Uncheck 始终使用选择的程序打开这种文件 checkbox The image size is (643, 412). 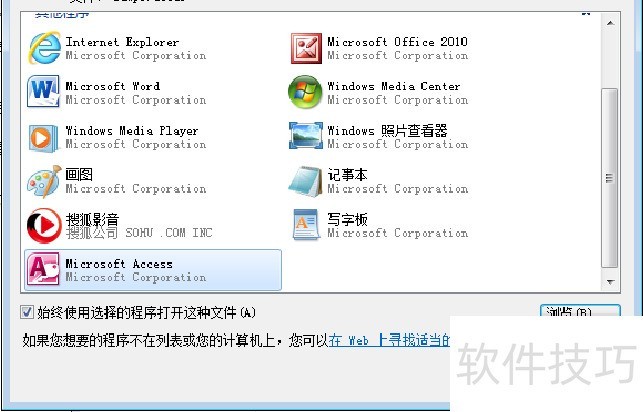point(27,312)
